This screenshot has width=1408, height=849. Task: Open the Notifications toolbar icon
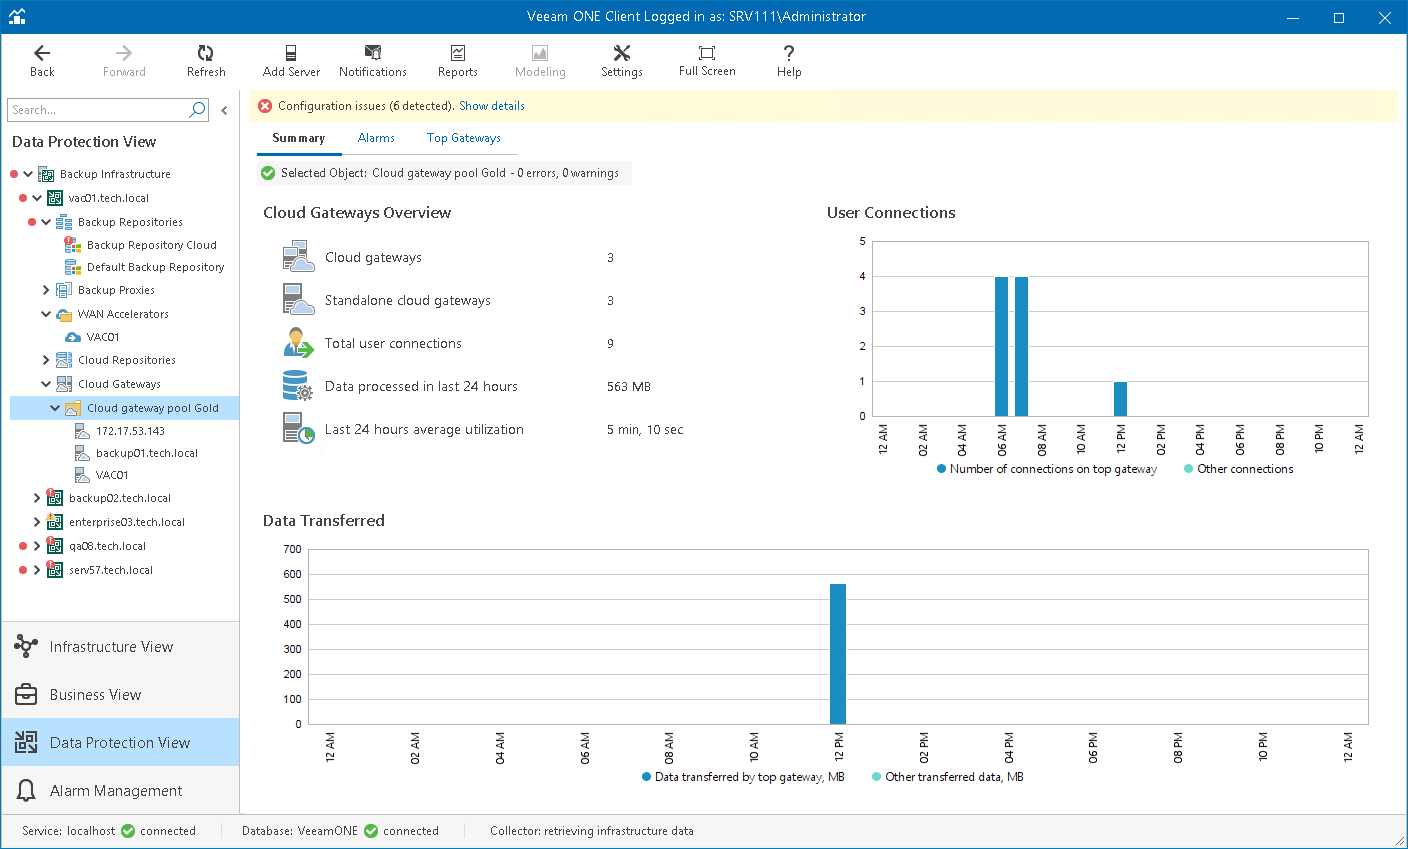click(373, 54)
